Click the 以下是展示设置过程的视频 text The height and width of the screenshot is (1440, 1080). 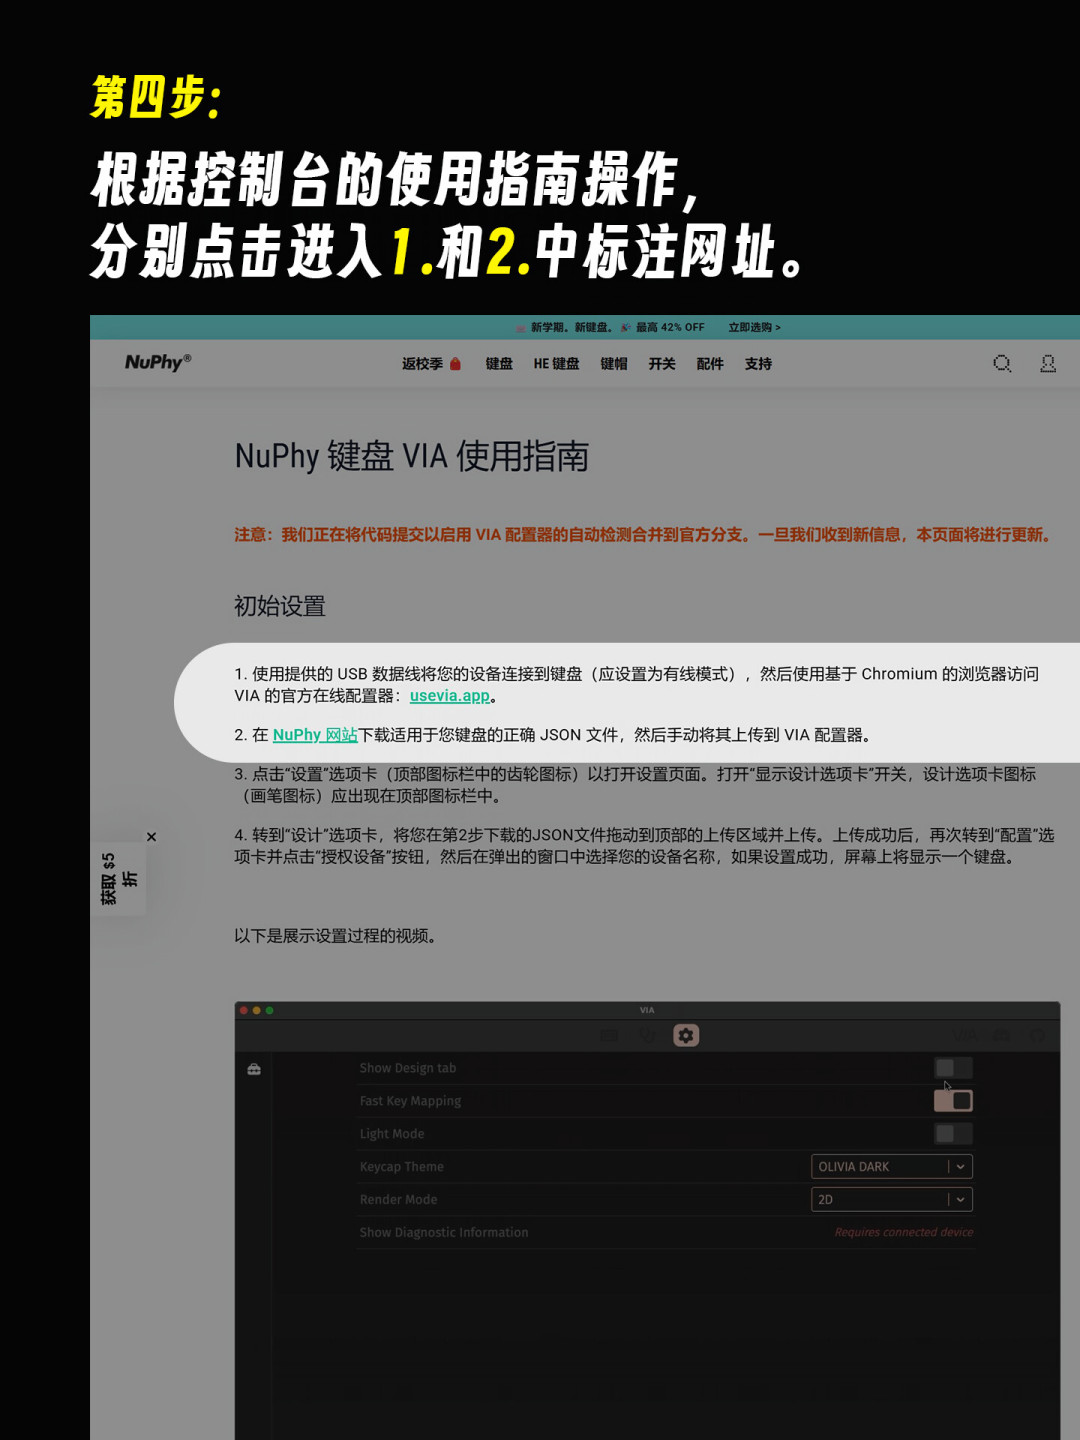pos(335,936)
